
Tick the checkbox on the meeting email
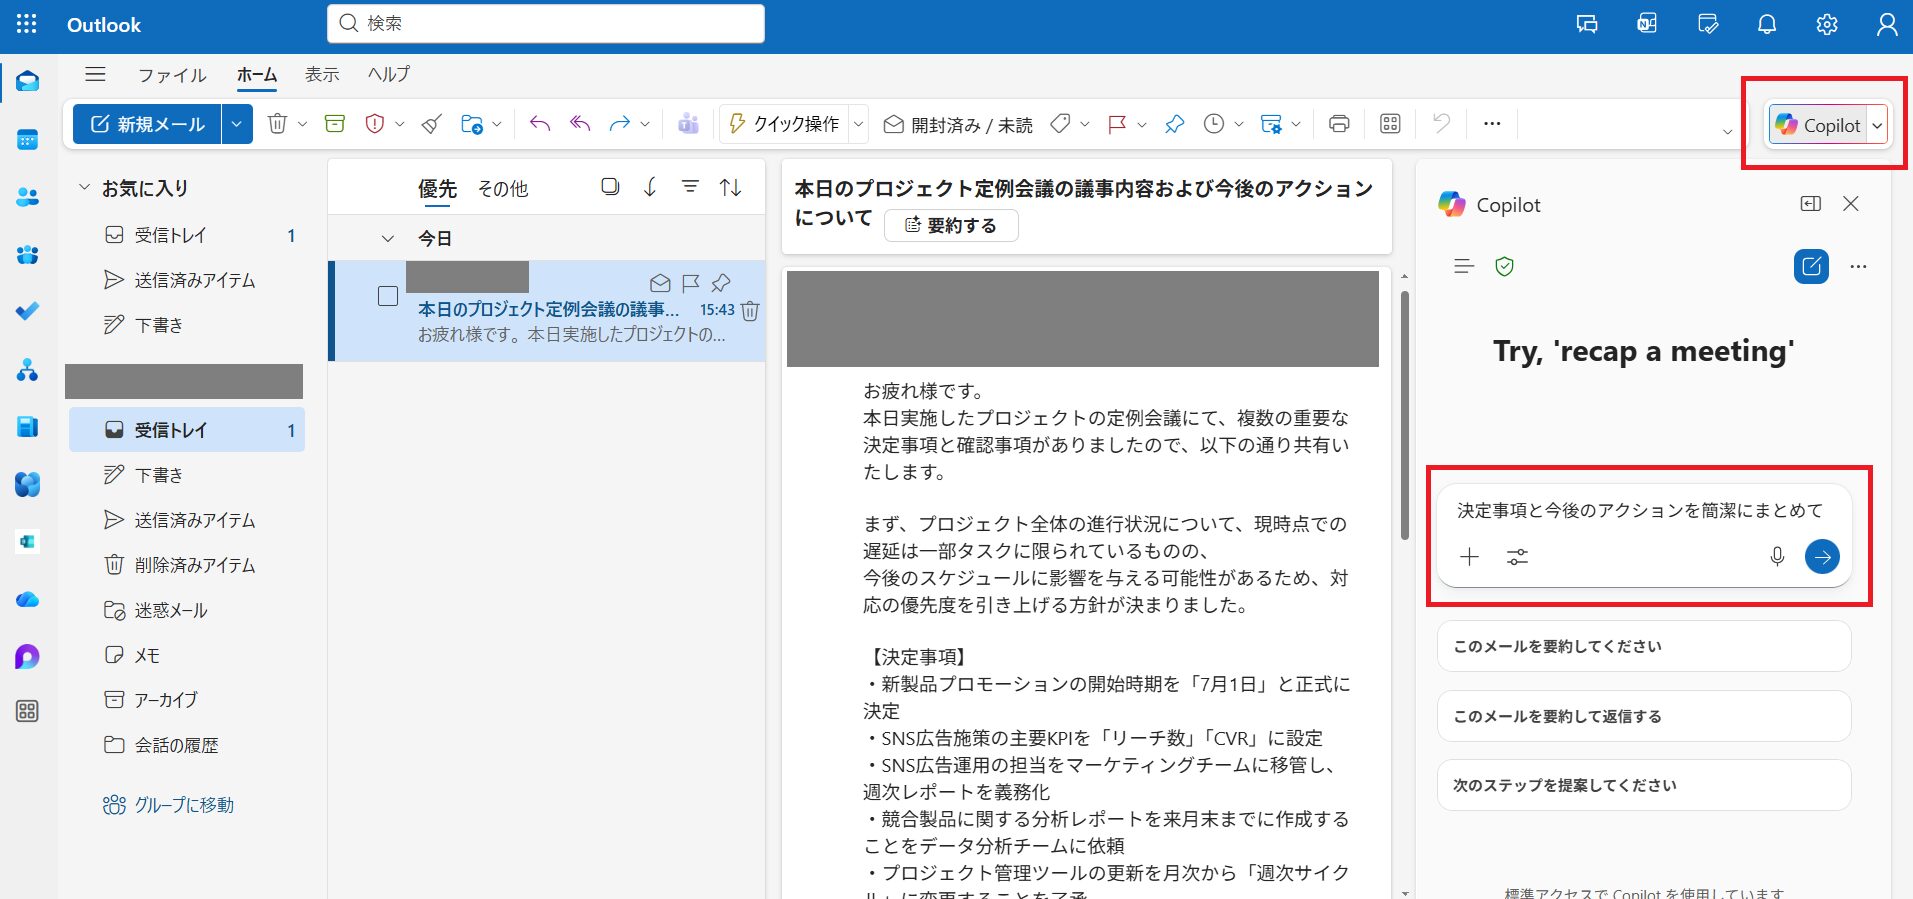tap(388, 296)
